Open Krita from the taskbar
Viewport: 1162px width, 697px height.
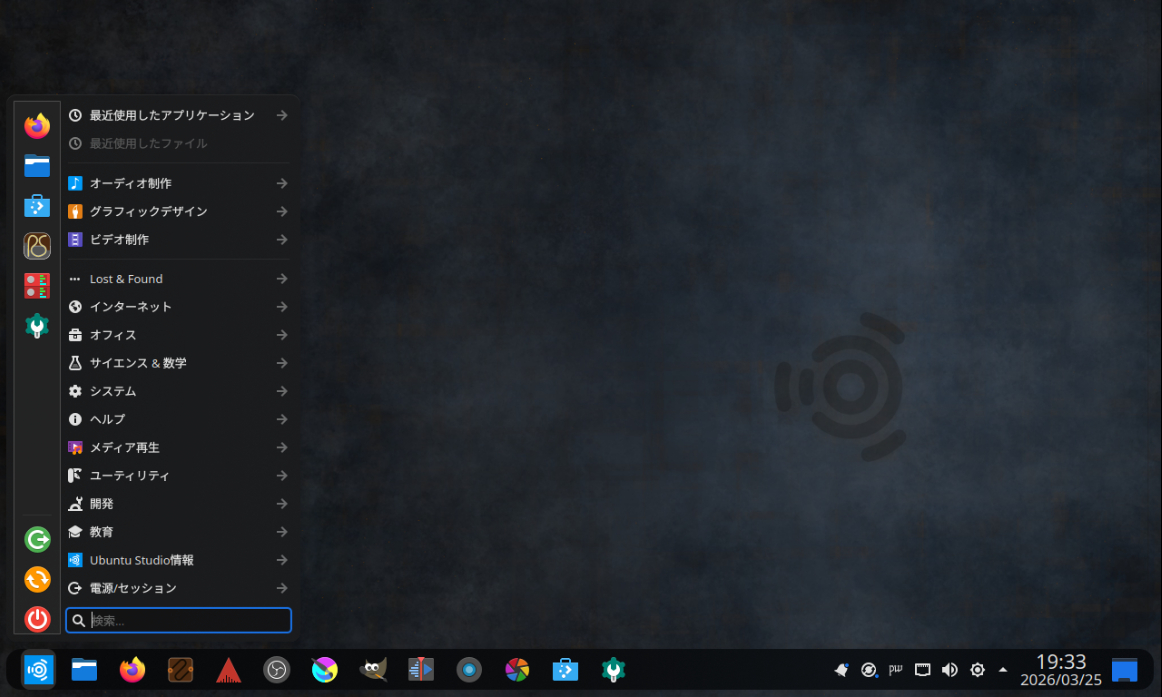click(x=325, y=670)
